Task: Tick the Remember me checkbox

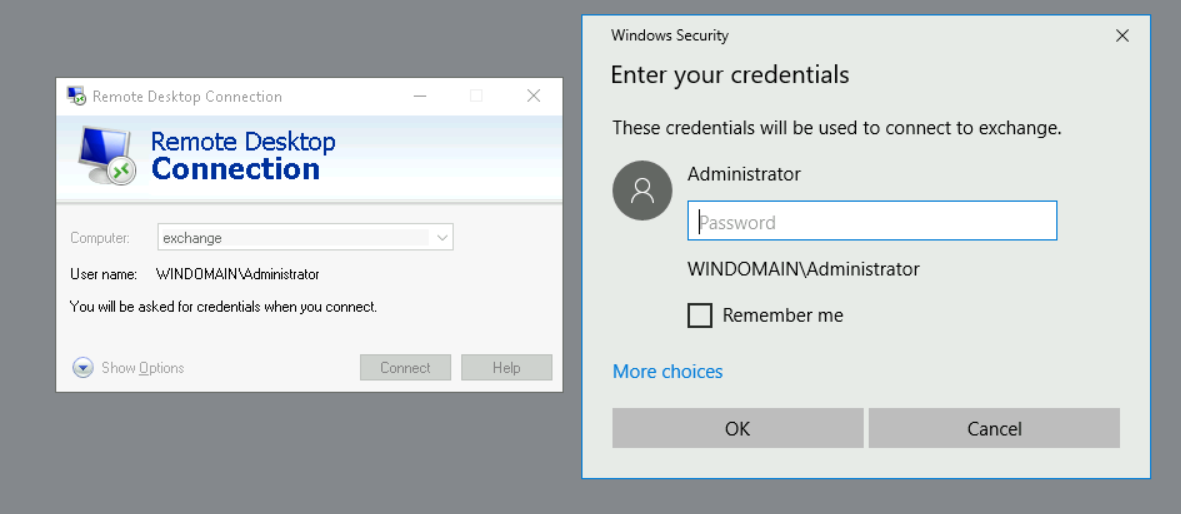Action: tap(700, 315)
